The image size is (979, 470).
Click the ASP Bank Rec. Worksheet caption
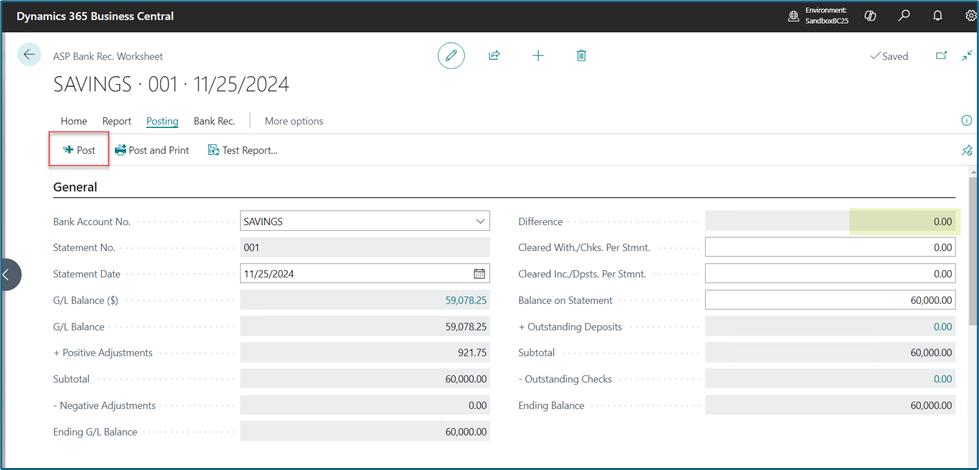[x=108, y=56]
